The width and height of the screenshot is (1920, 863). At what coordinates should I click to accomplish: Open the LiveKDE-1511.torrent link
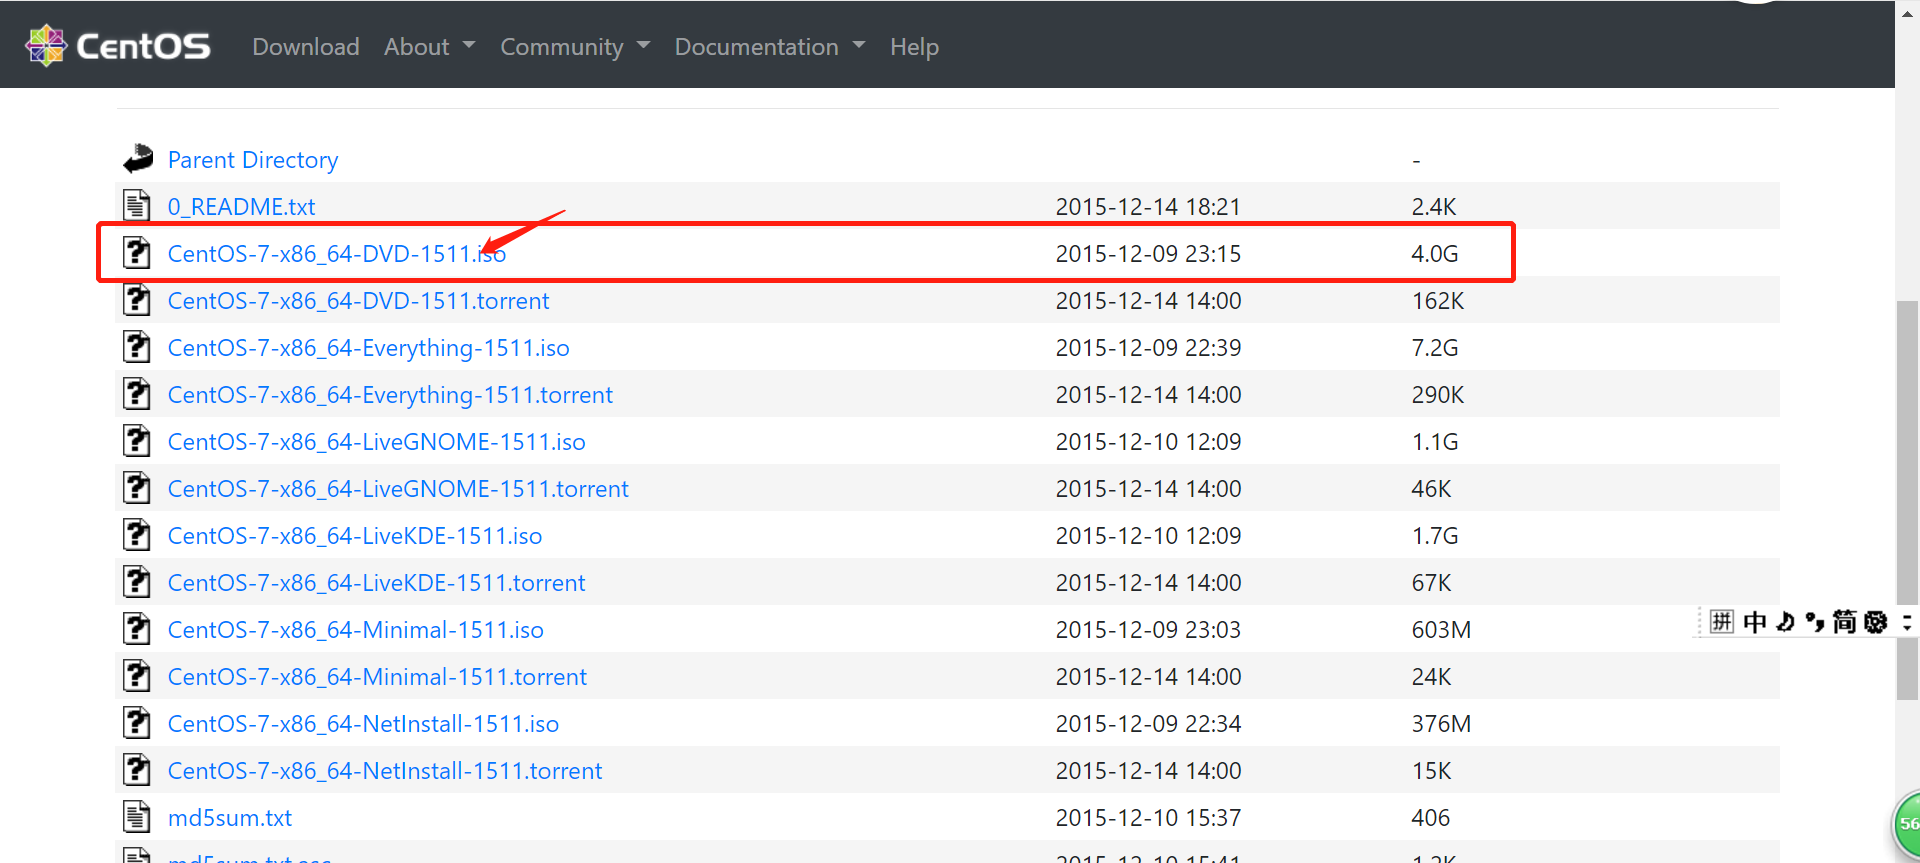click(x=377, y=583)
